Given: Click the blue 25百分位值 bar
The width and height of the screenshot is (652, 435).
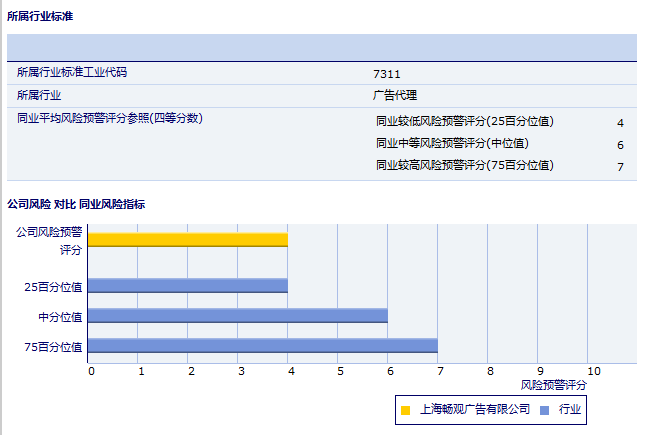Looking at the screenshot, I should click(188, 285).
